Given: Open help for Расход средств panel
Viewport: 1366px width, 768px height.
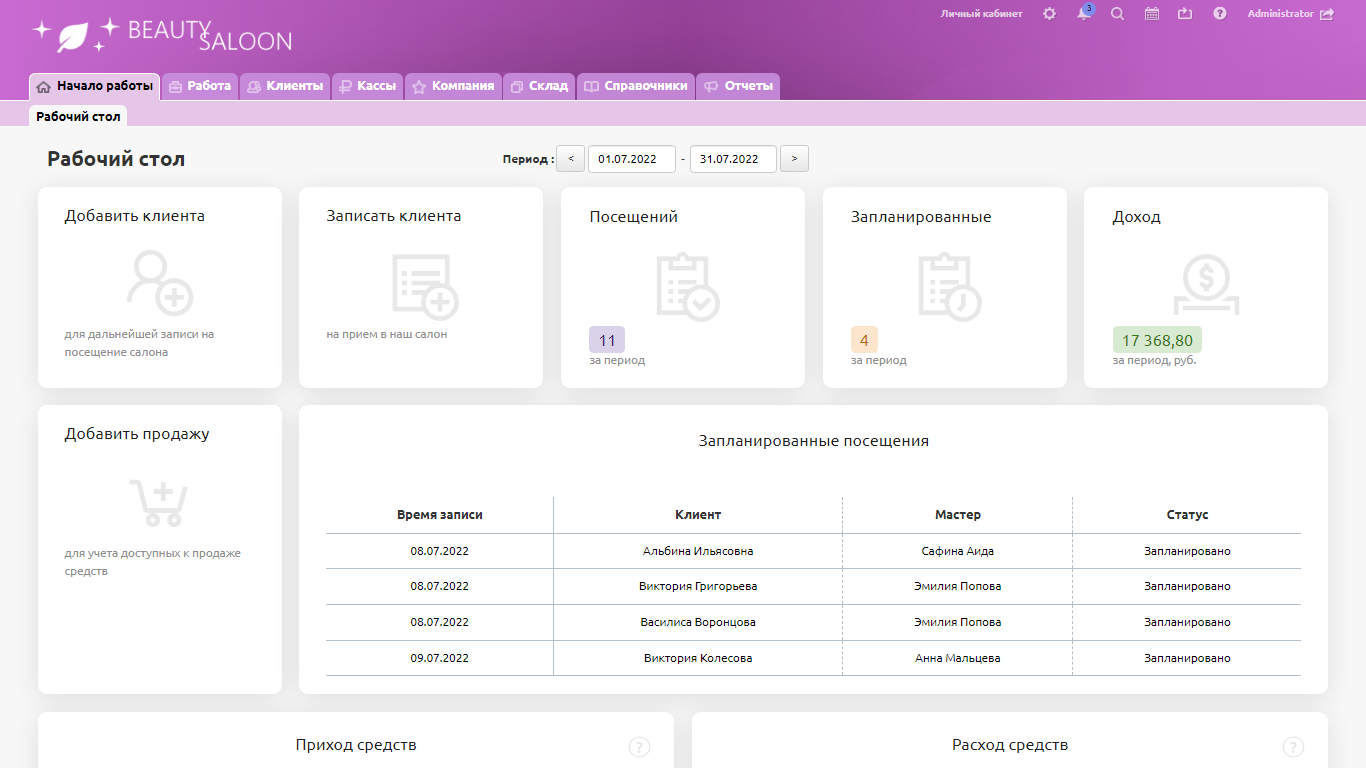Looking at the screenshot, I should point(1293,747).
